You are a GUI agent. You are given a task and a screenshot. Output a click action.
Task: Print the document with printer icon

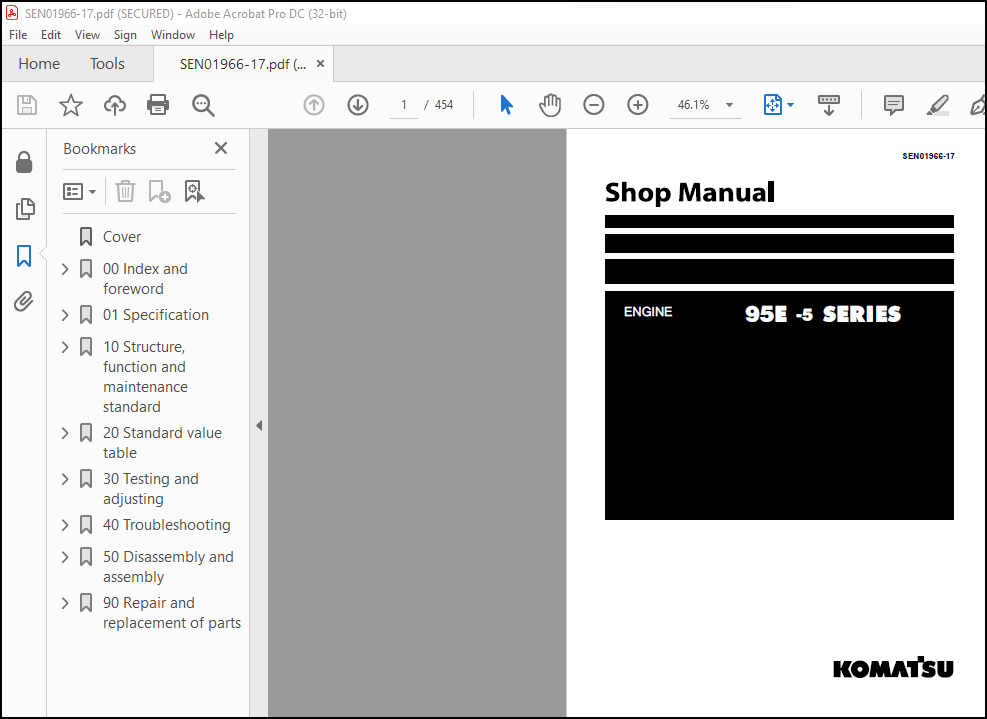pos(158,105)
